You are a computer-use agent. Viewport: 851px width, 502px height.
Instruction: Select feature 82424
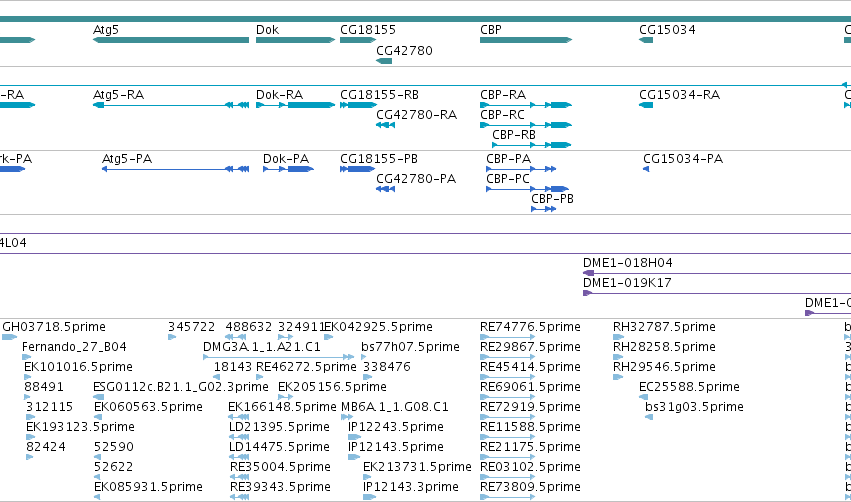29,457
